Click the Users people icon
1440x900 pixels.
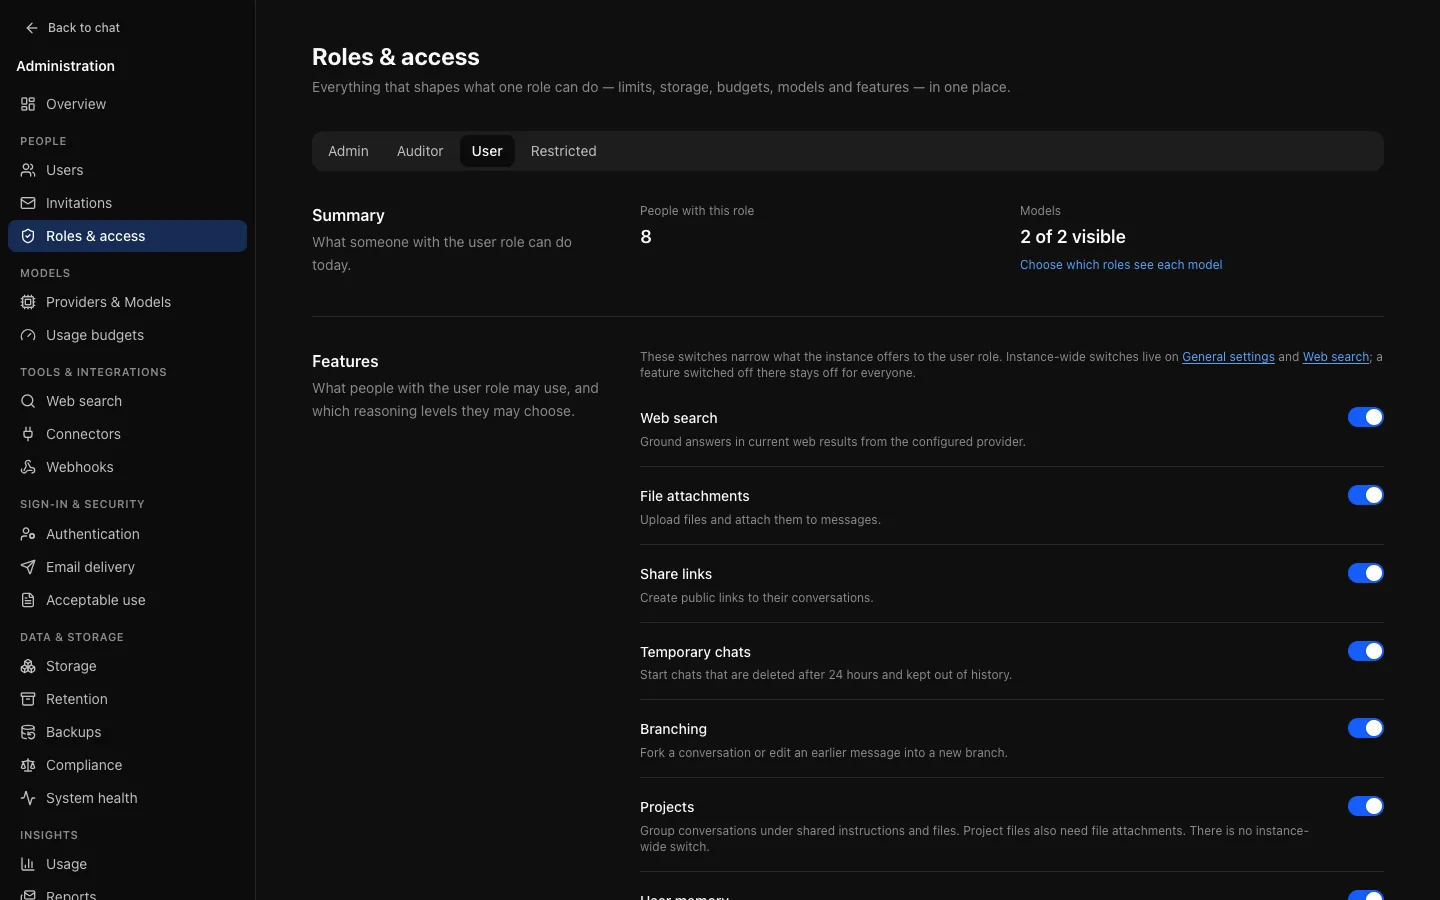28,170
